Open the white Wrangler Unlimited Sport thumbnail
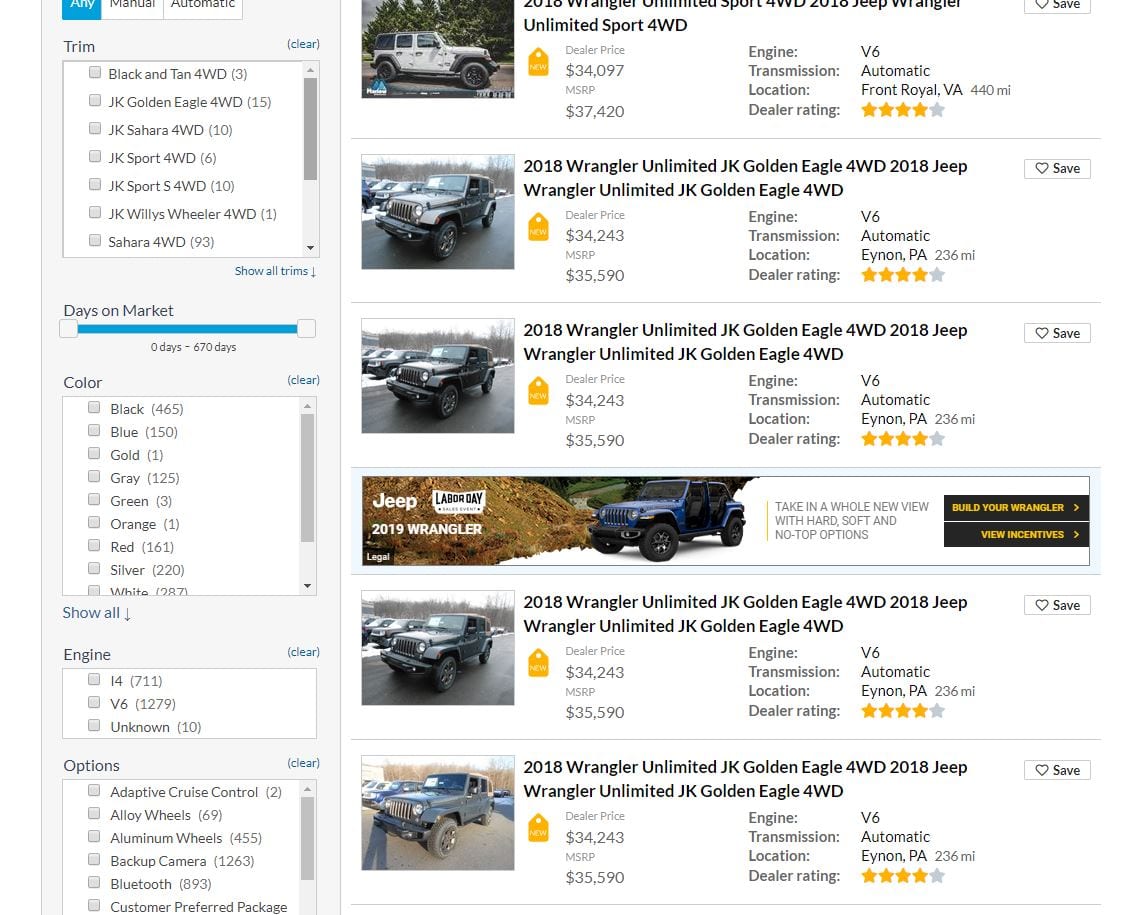 pyautogui.click(x=437, y=49)
